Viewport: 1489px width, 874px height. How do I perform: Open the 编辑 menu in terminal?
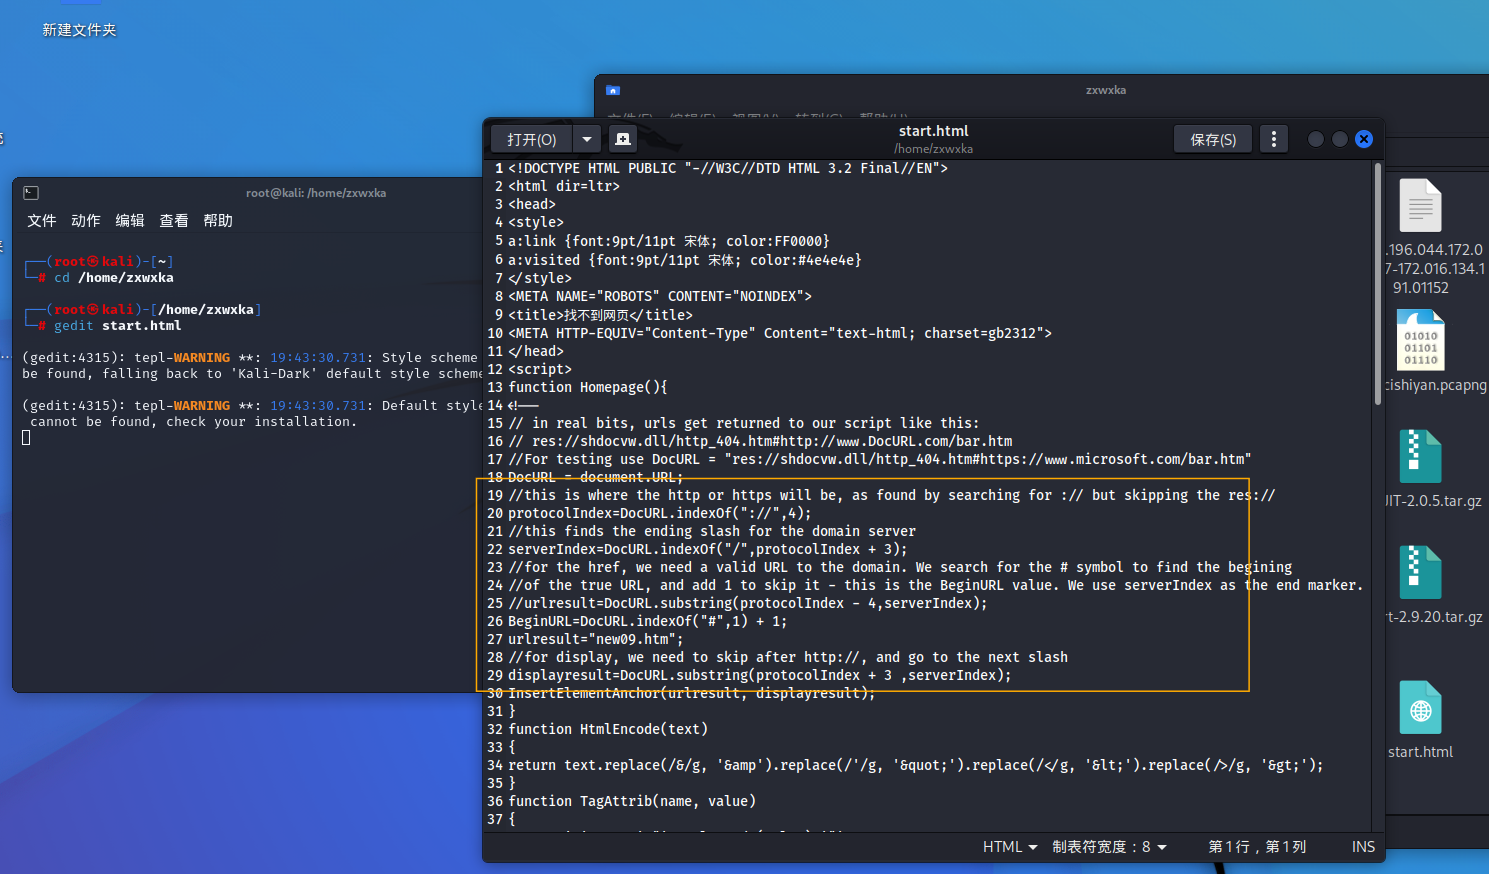(x=130, y=220)
